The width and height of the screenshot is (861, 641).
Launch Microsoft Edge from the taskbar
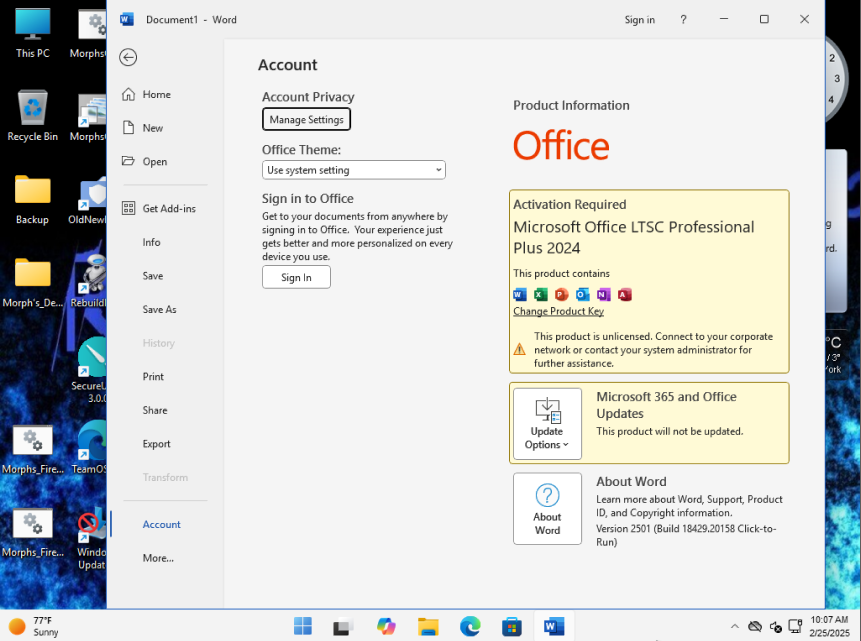[x=470, y=626]
